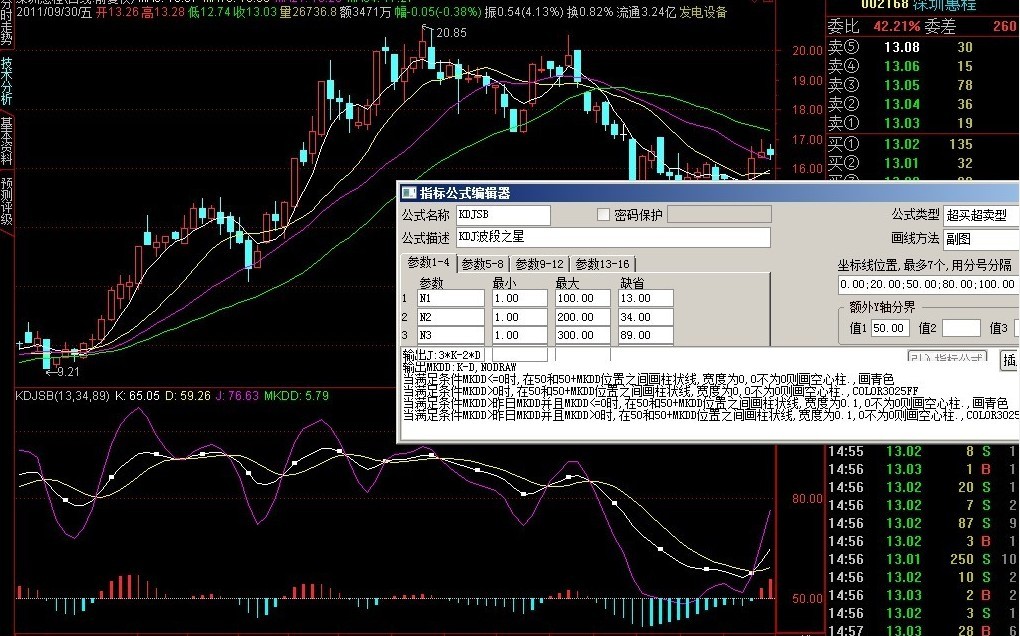This screenshot has height=636, width=1020.
Task: Click the empty 值2 input field
Action: pyautogui.click(x=960, y=328)
